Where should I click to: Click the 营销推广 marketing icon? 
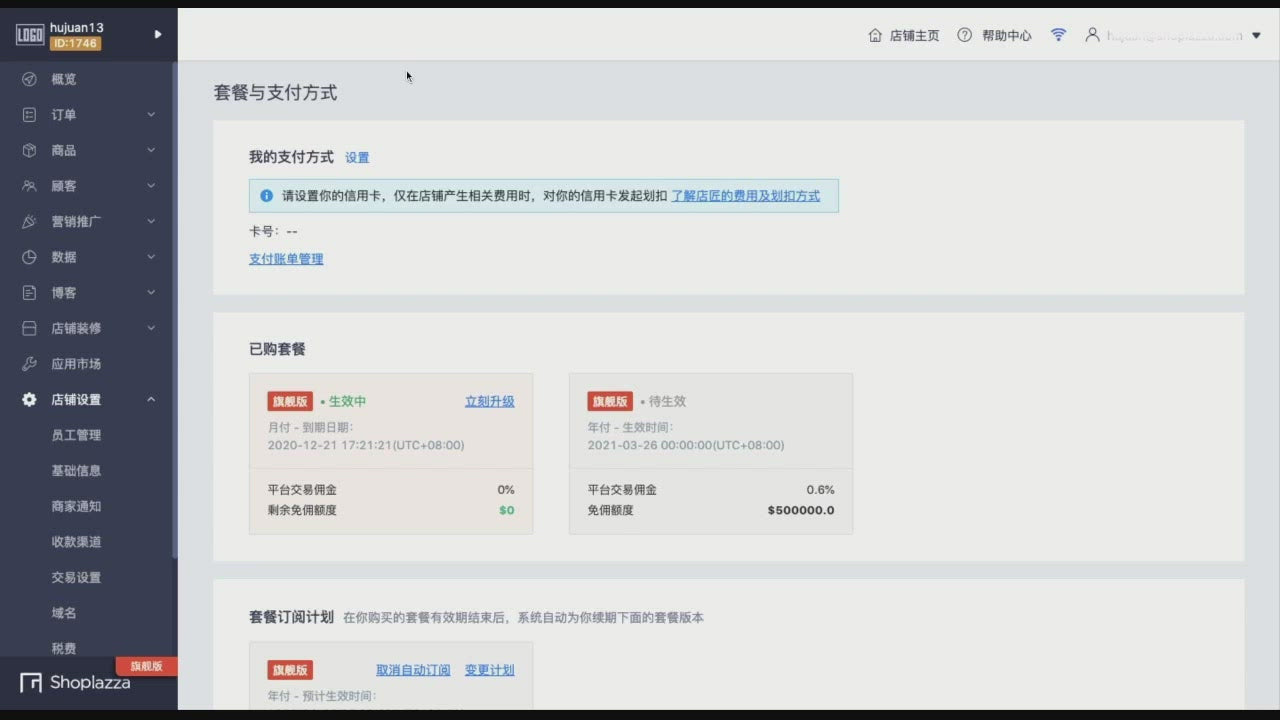click(30, 221)
